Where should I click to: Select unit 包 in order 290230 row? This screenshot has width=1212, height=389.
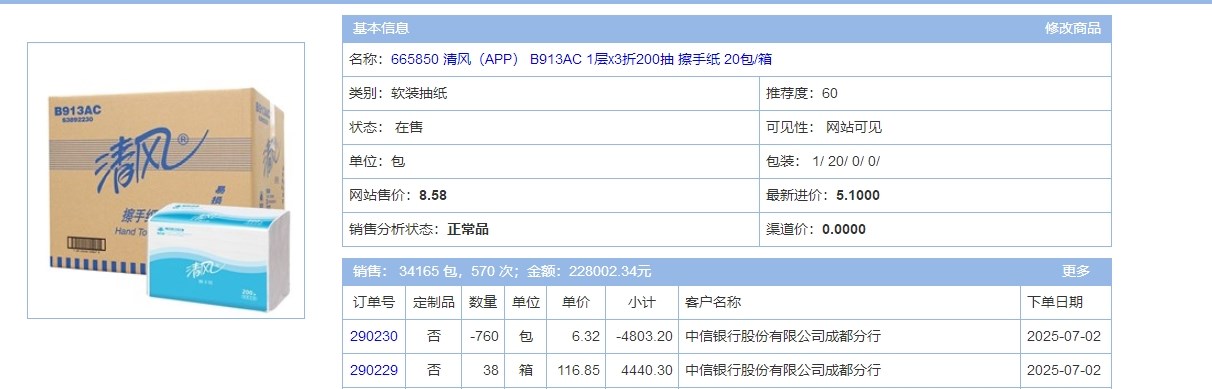coord(526,336)
